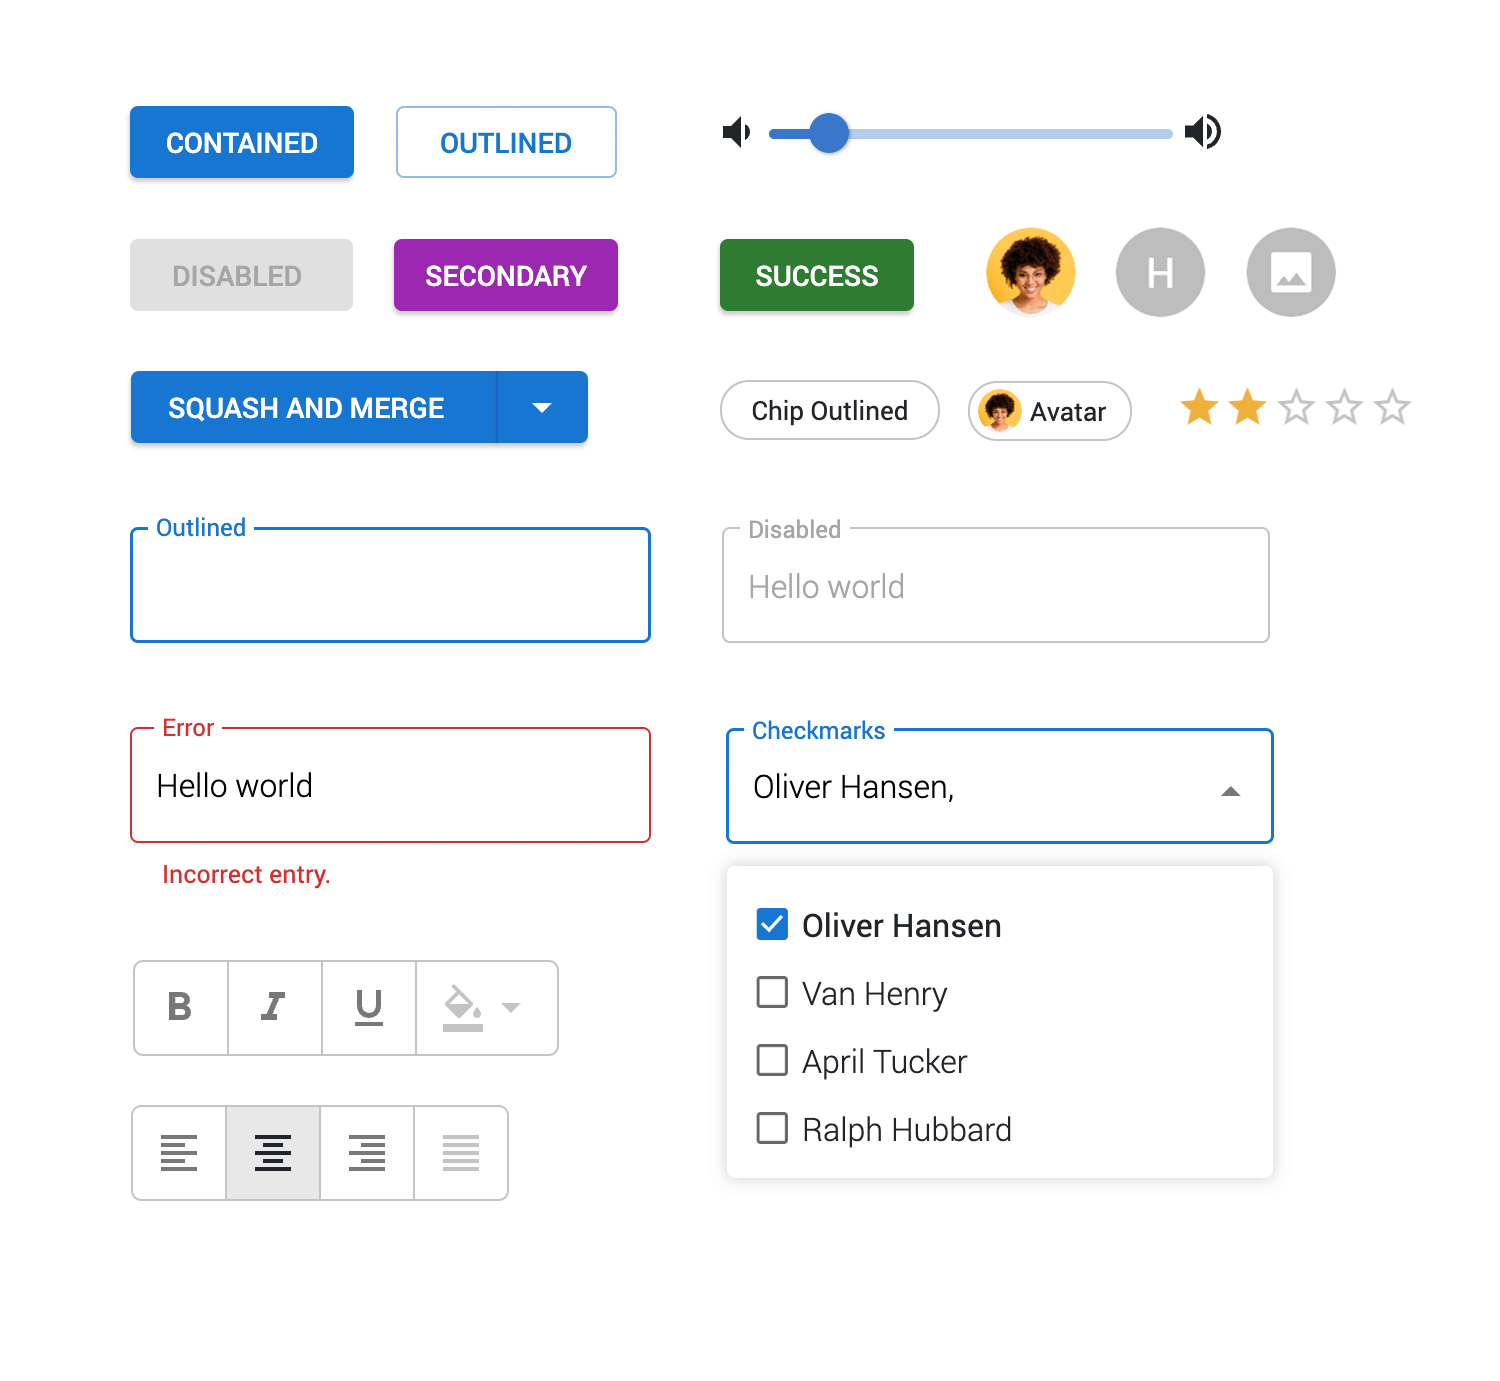Click the Squash and Merge button
Viewport: 1500px width, 1381px height.
coord(313,407)
